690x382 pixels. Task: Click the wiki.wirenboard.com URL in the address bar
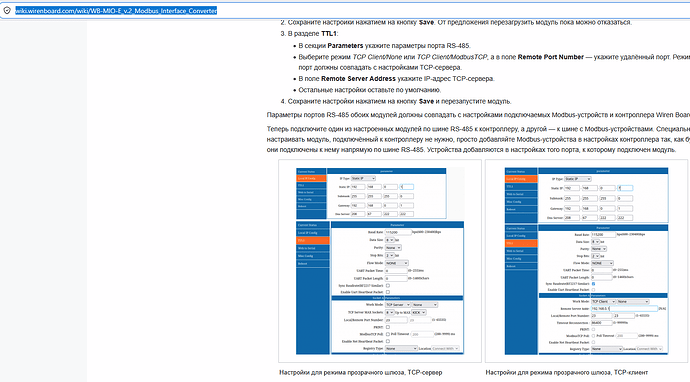[x=116, y=11]
